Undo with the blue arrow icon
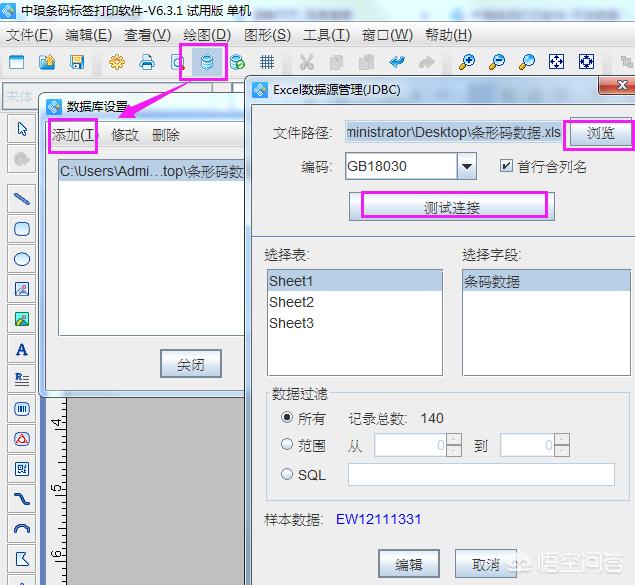 click(397, 62)
